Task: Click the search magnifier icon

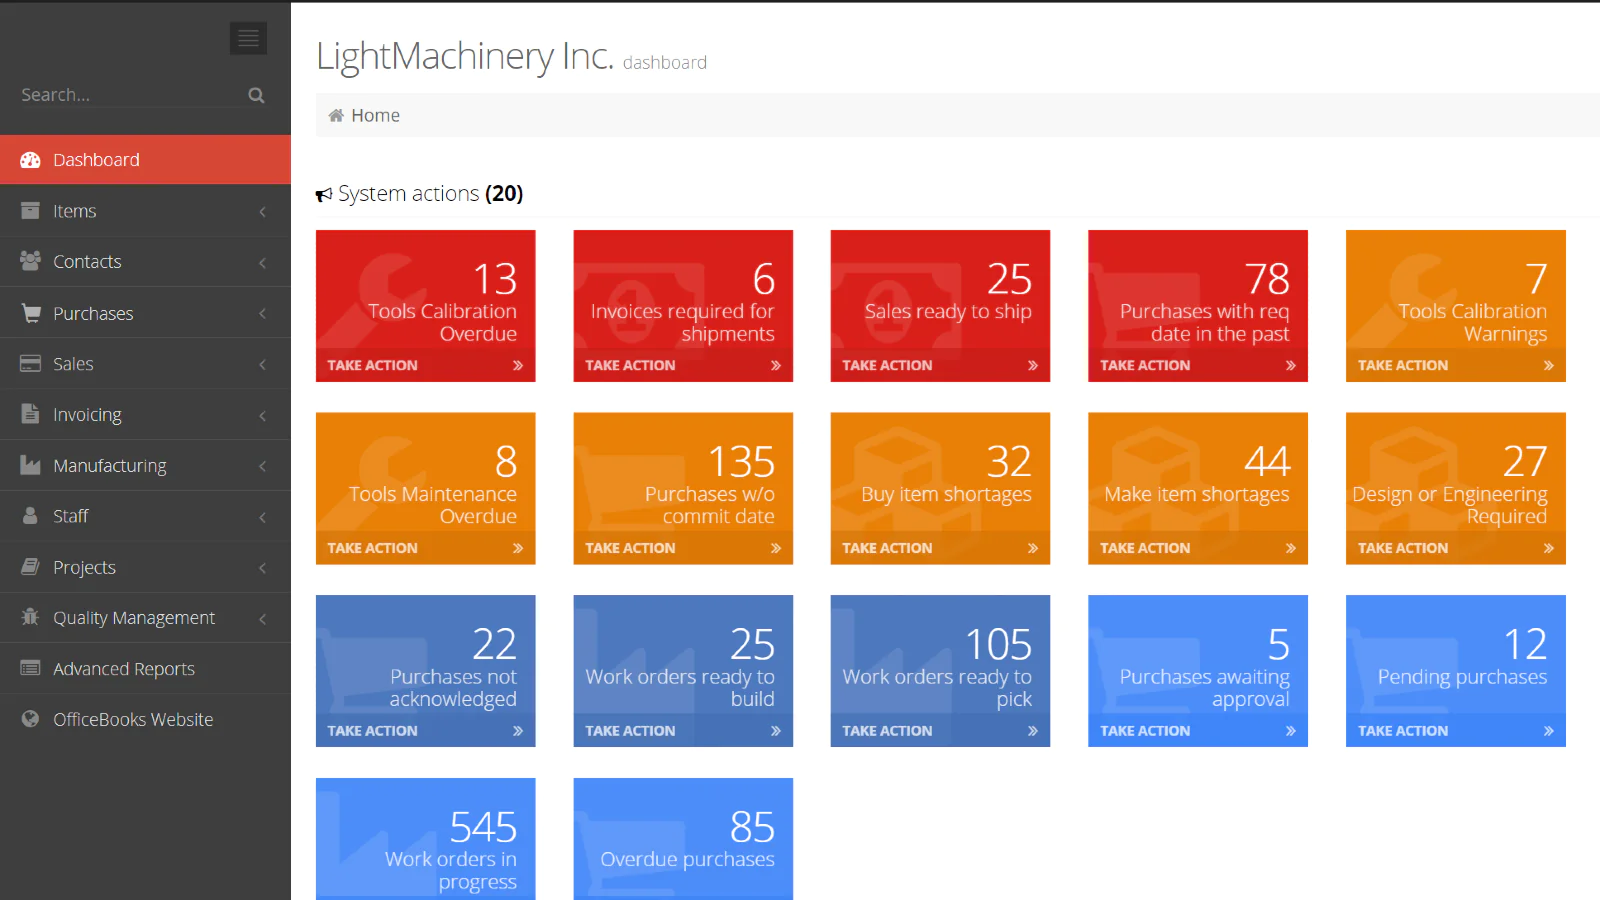Action: pyautogui.click(x=256, y=95)
